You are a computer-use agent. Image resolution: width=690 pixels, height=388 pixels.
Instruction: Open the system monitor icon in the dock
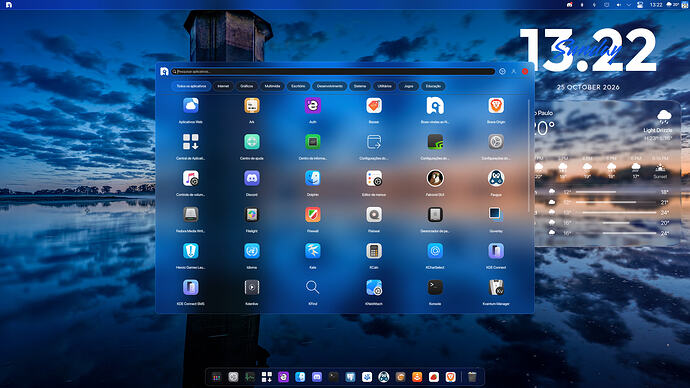click(250, 377)
